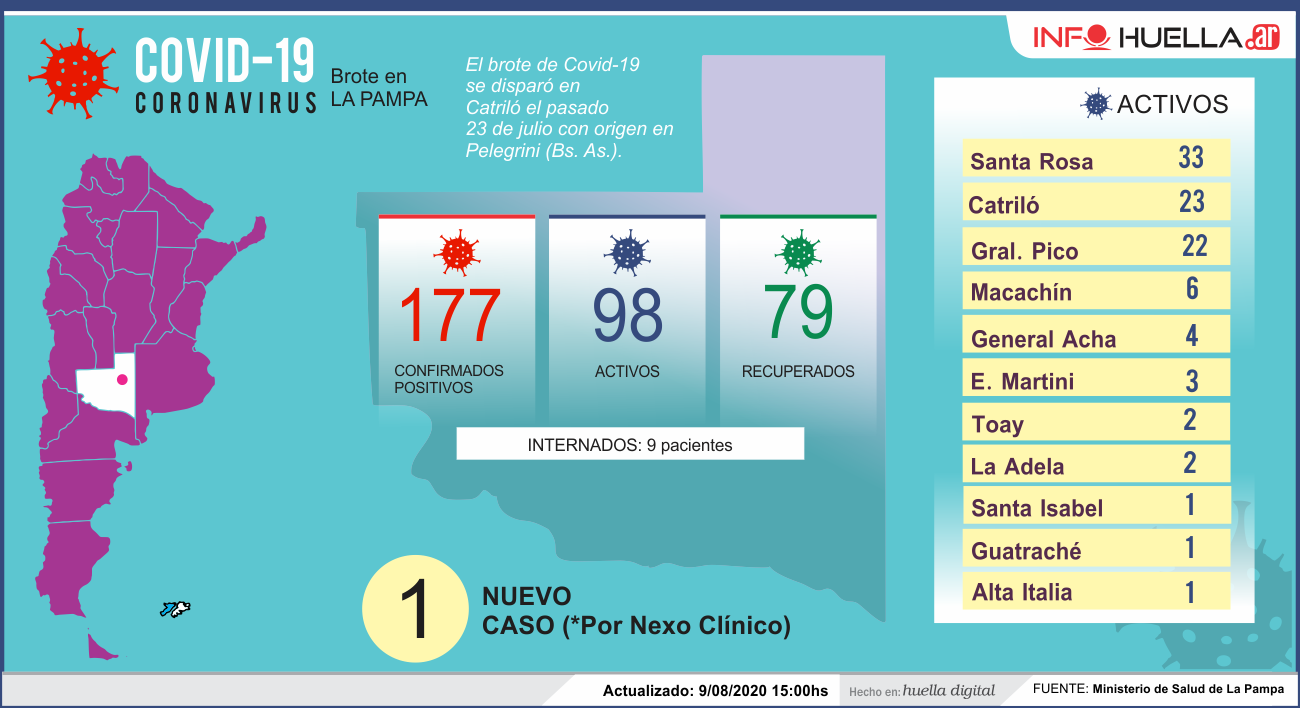Image resolution: width=1300 pixels, height=708 pixels.
Task: Click the blue virus icon next to ACTIVOS
Action: pyautogui.click(x=1097, y=104)
